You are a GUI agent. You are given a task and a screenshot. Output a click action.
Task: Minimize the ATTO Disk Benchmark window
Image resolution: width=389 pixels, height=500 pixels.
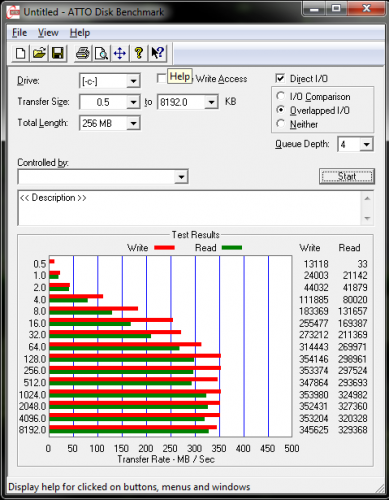[313, 9]
